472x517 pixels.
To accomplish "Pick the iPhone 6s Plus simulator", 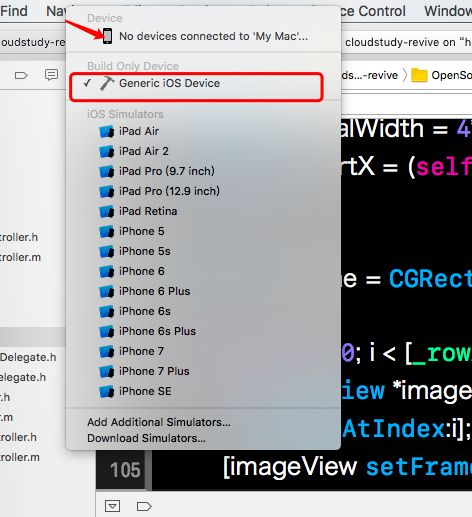I will click(203, 331).
